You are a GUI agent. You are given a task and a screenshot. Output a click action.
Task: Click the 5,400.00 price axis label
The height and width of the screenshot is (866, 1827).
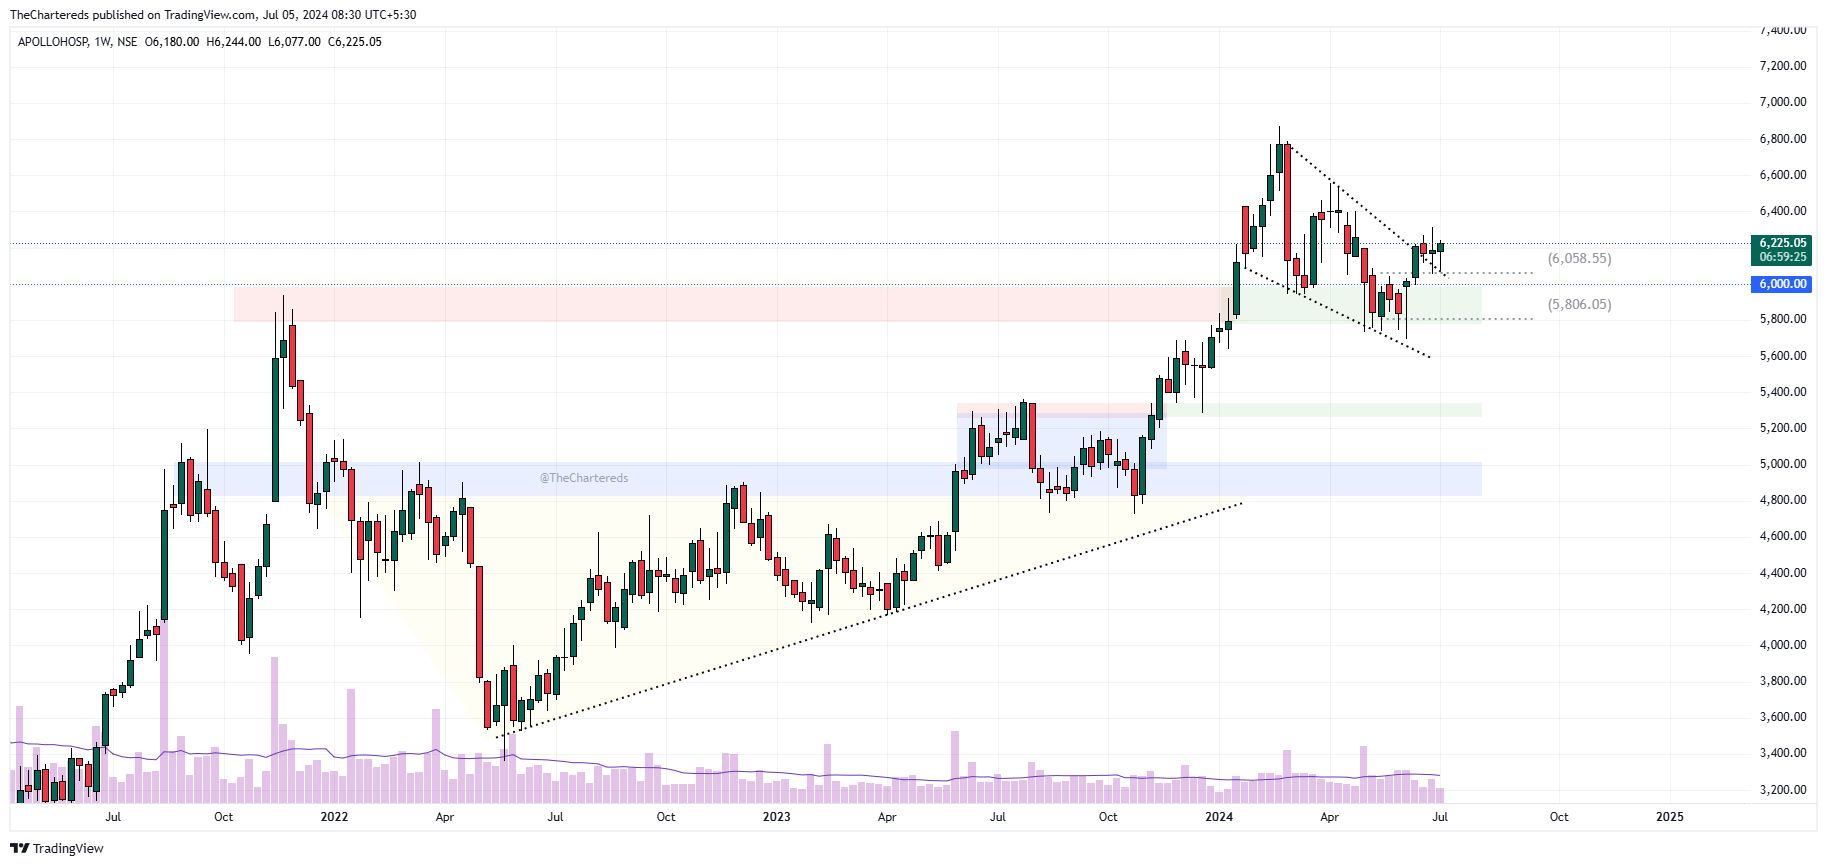click(1783, 392)
